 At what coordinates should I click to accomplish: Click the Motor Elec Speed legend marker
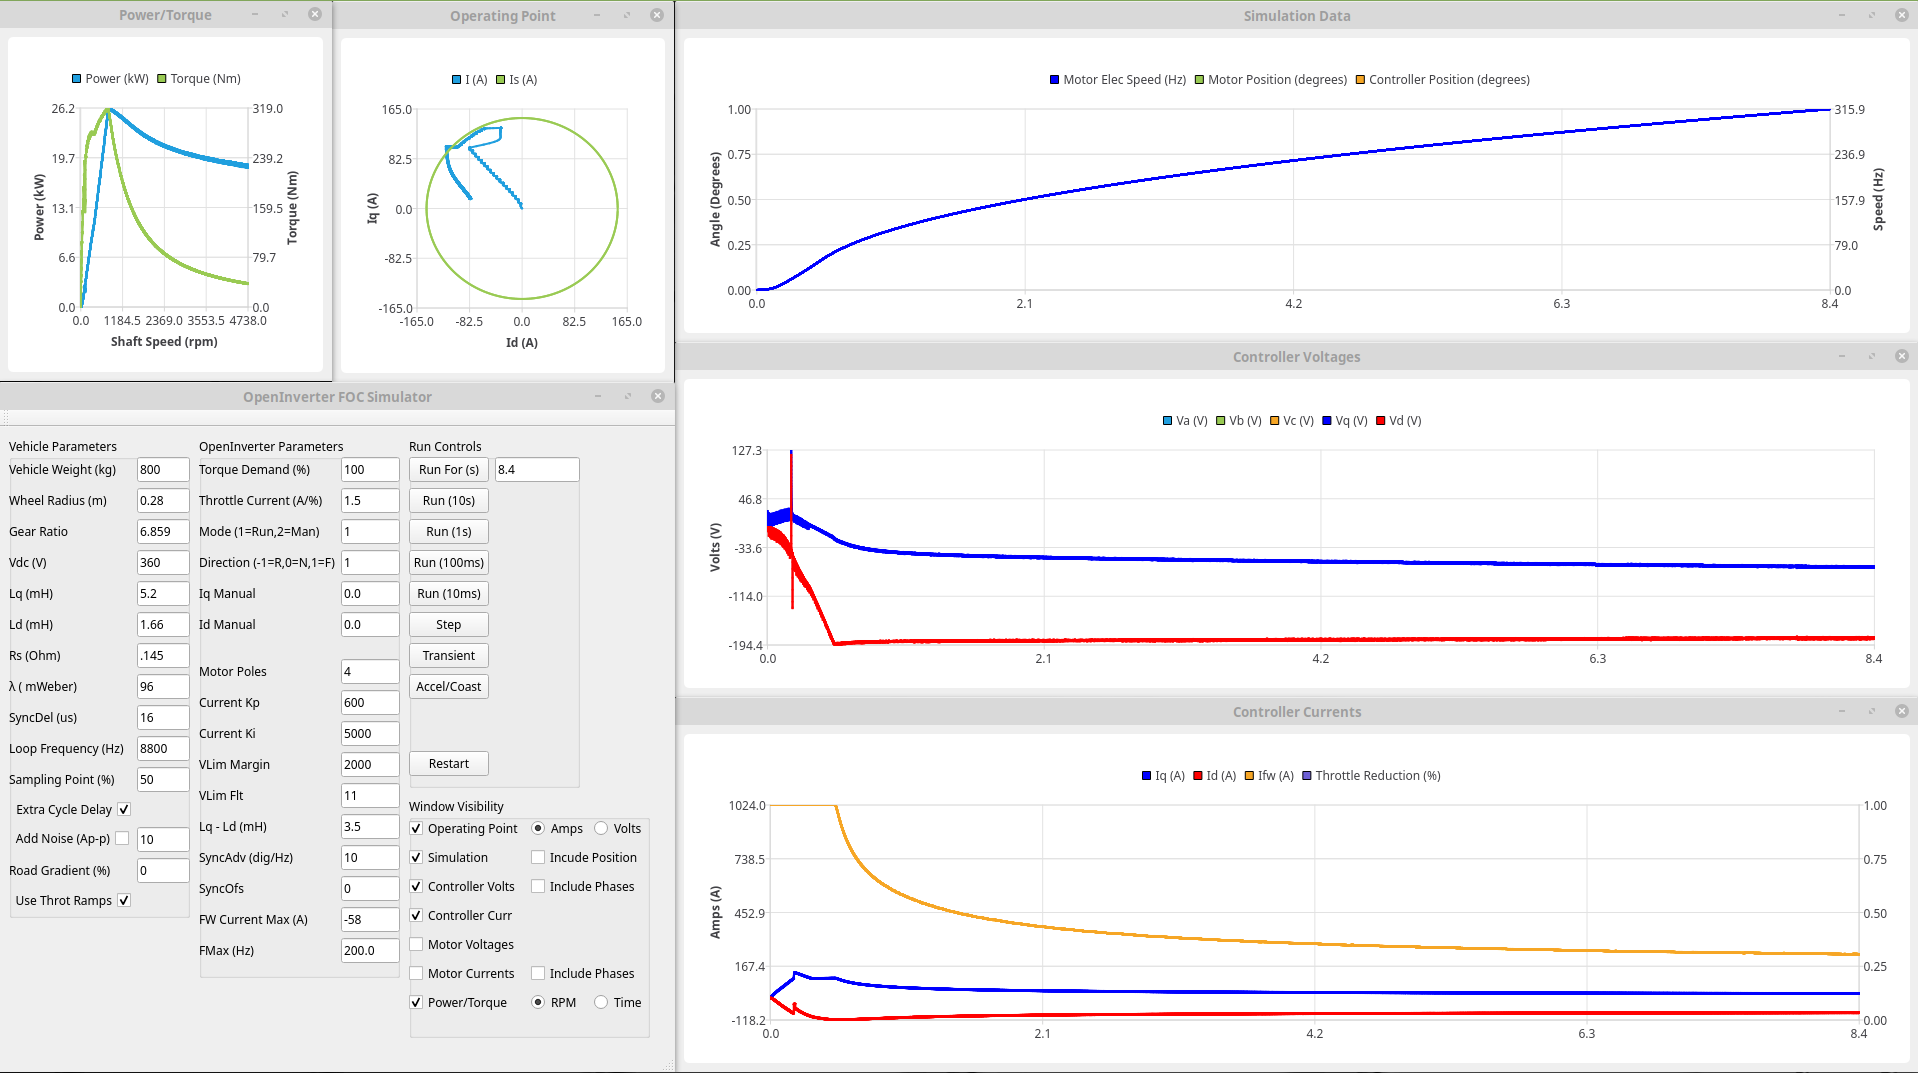coord(1054,80)
